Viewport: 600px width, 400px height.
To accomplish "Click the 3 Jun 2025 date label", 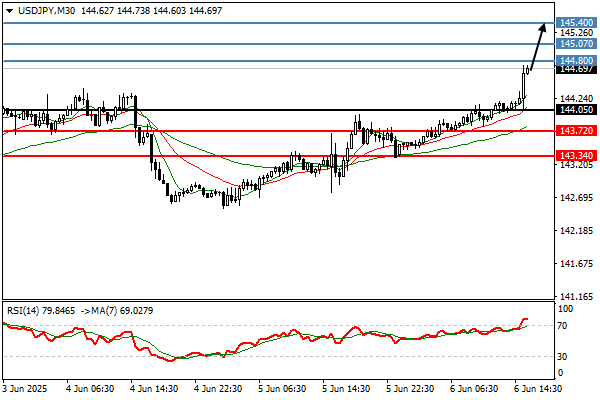I will pos(24,389).
